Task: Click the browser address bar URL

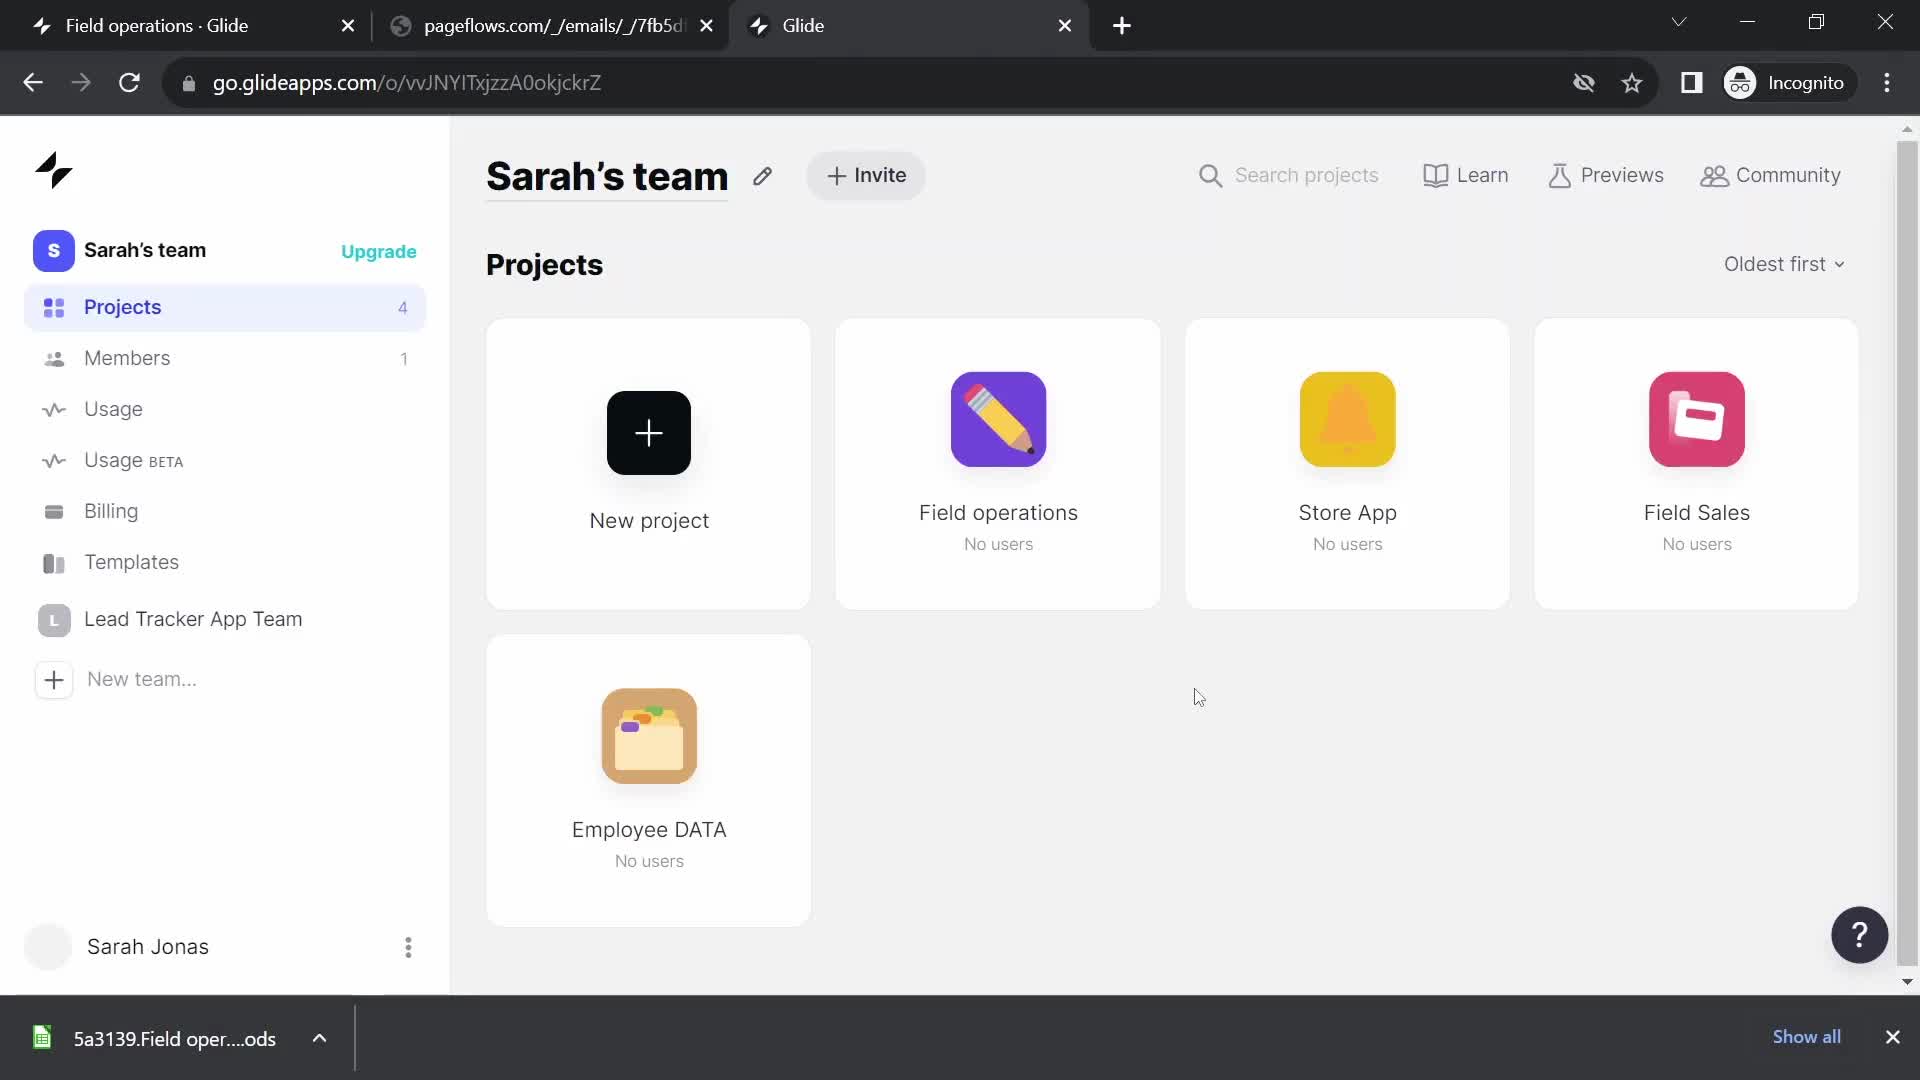Action: [x=407, y=83]
